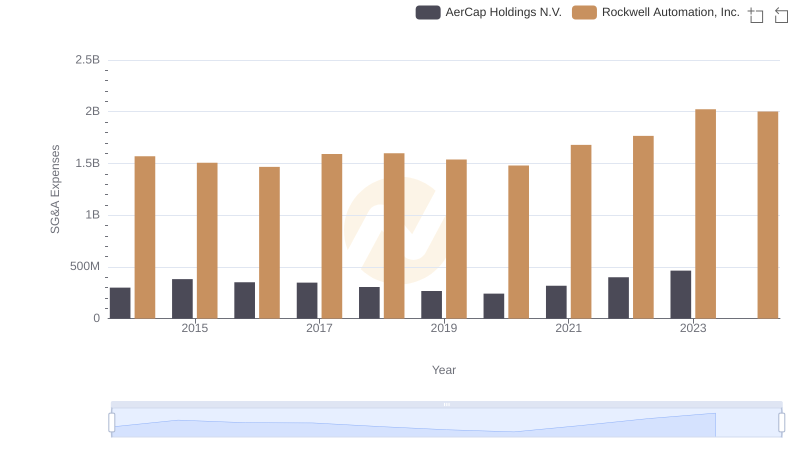Click the data zoom preview area
Viewport: 800px width, 461px height.
pos(446,422)
